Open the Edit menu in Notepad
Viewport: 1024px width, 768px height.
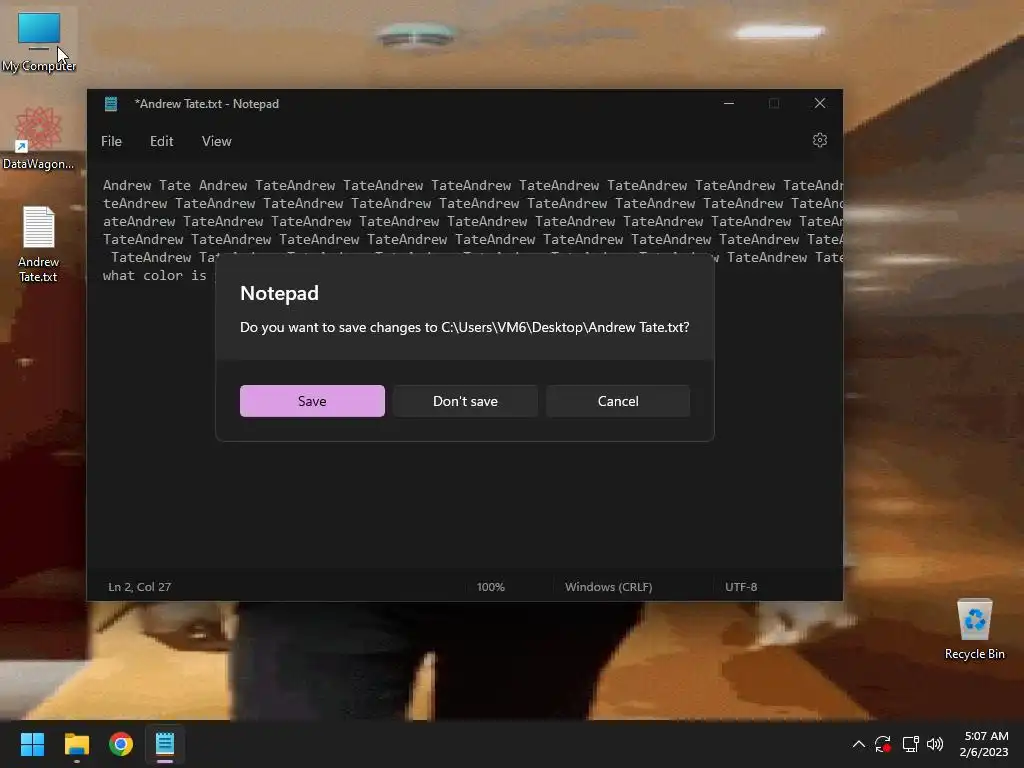pos(161,141)
